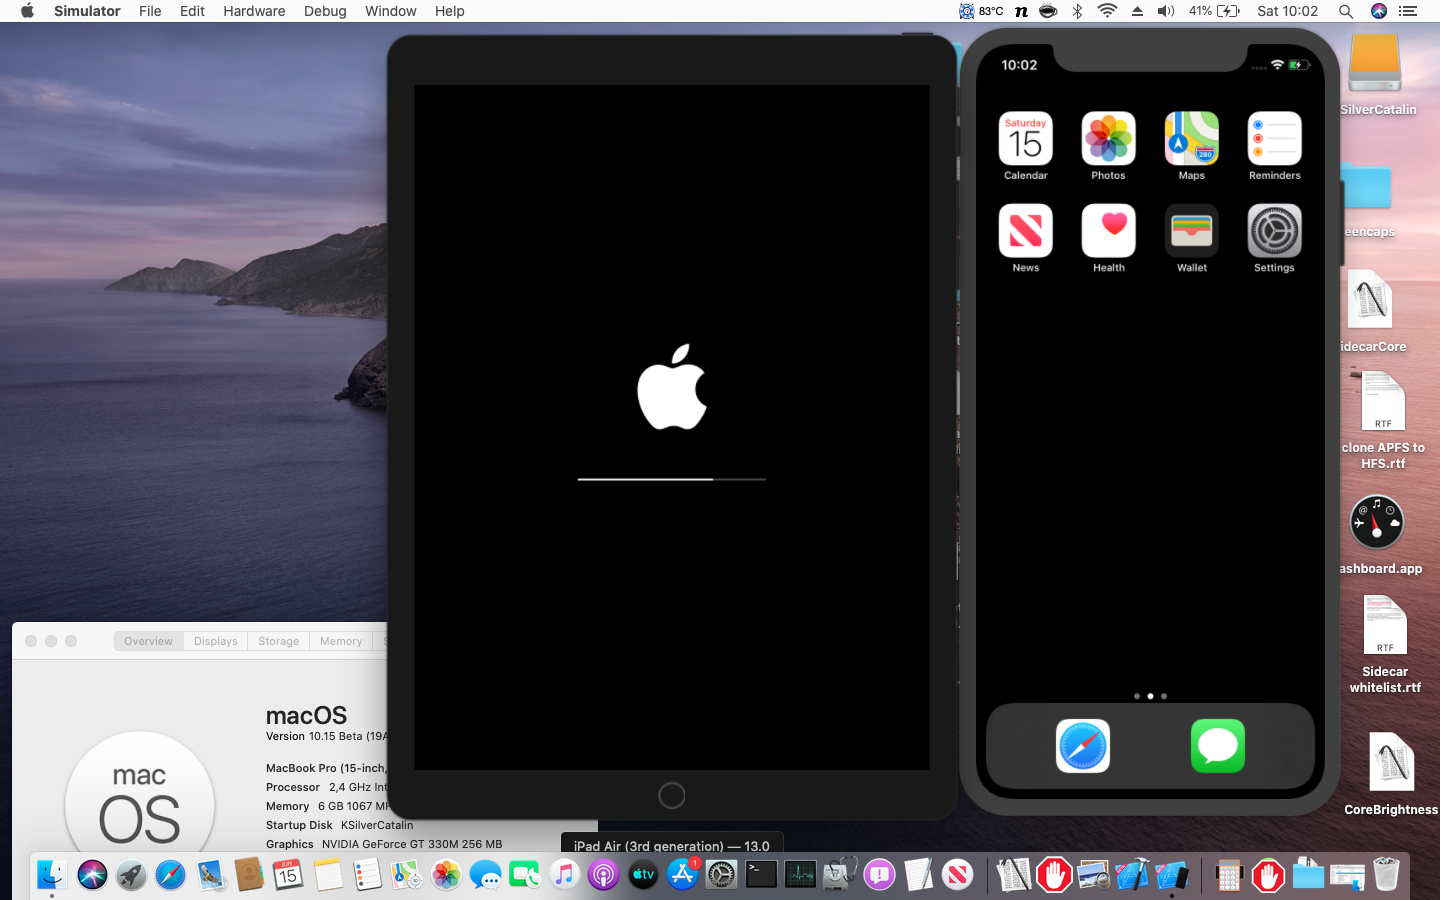Image resolution: width=1440 pixels, height=900 pixels.
Task: Open Settings on the iPhone simulator
Action: (1274, 231)
